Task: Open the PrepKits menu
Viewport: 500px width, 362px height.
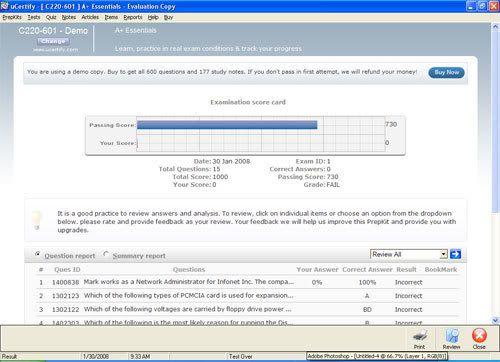Action: [12, 17]
